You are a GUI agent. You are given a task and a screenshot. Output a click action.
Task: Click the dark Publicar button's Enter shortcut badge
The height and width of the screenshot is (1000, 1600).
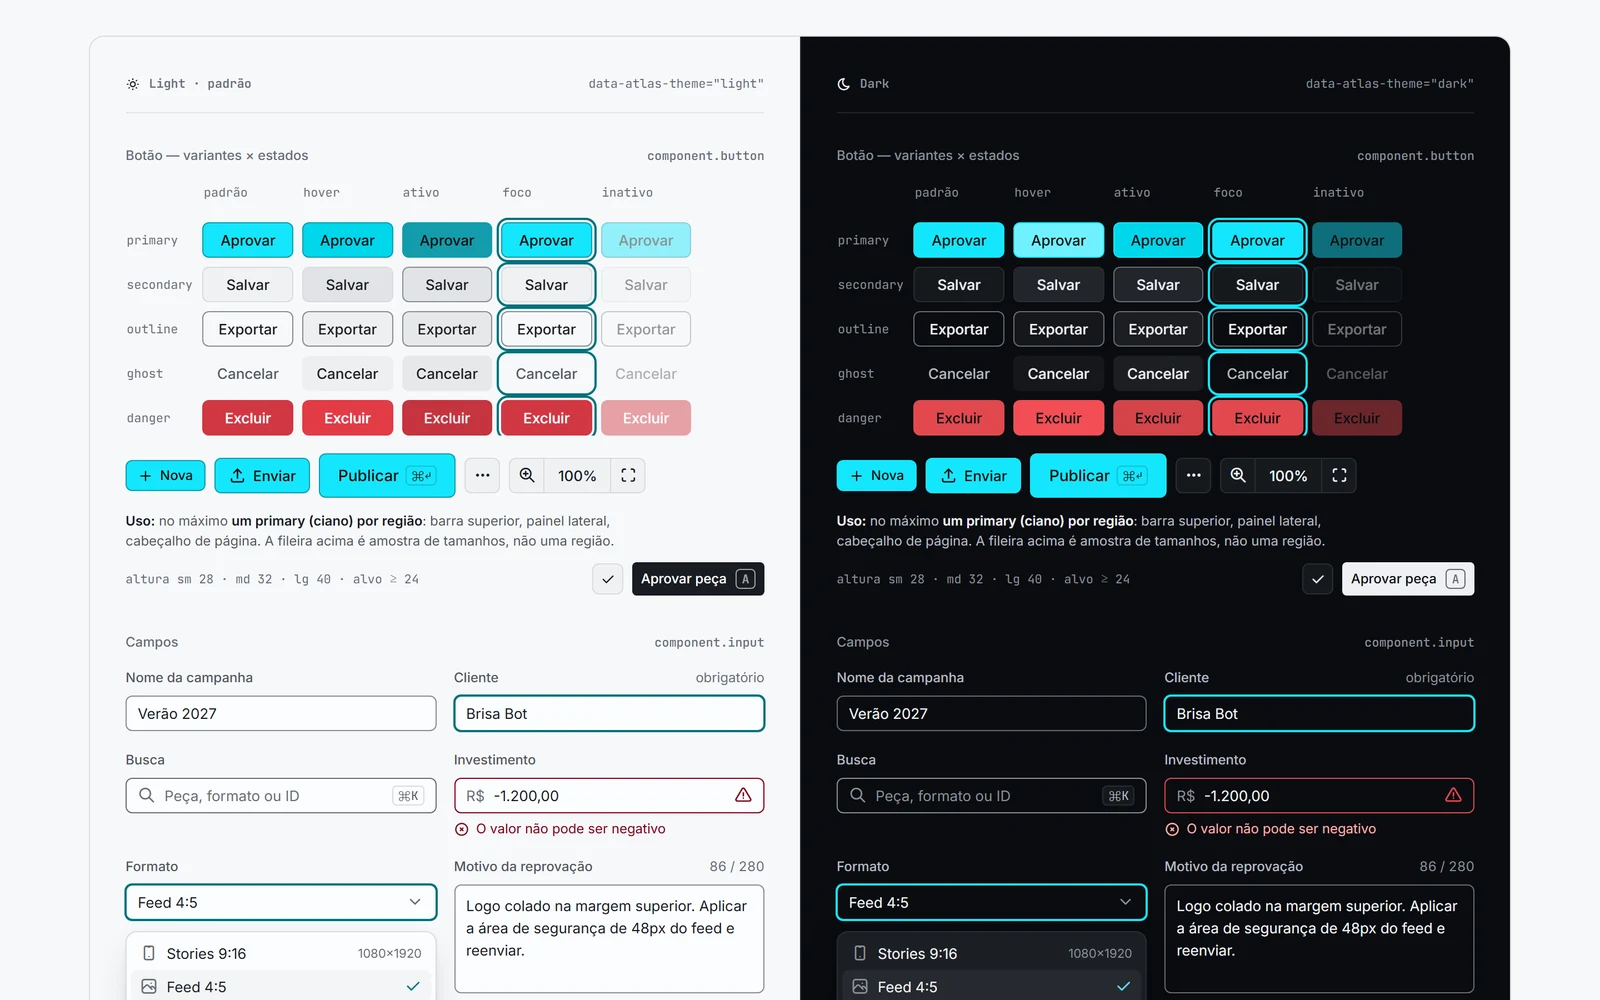coord(1132,476)
